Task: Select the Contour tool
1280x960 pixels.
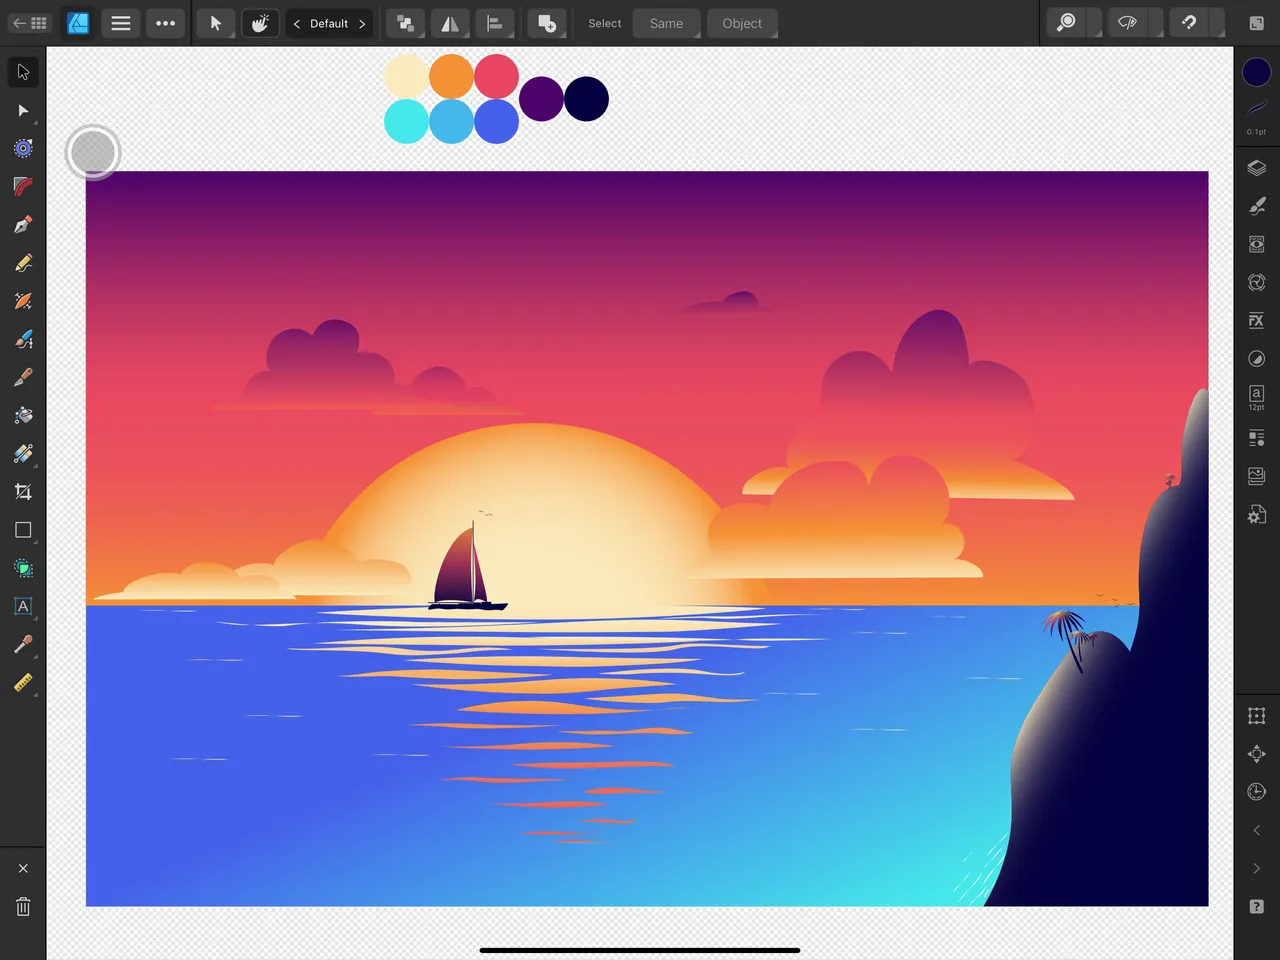Action: point(23,148)
